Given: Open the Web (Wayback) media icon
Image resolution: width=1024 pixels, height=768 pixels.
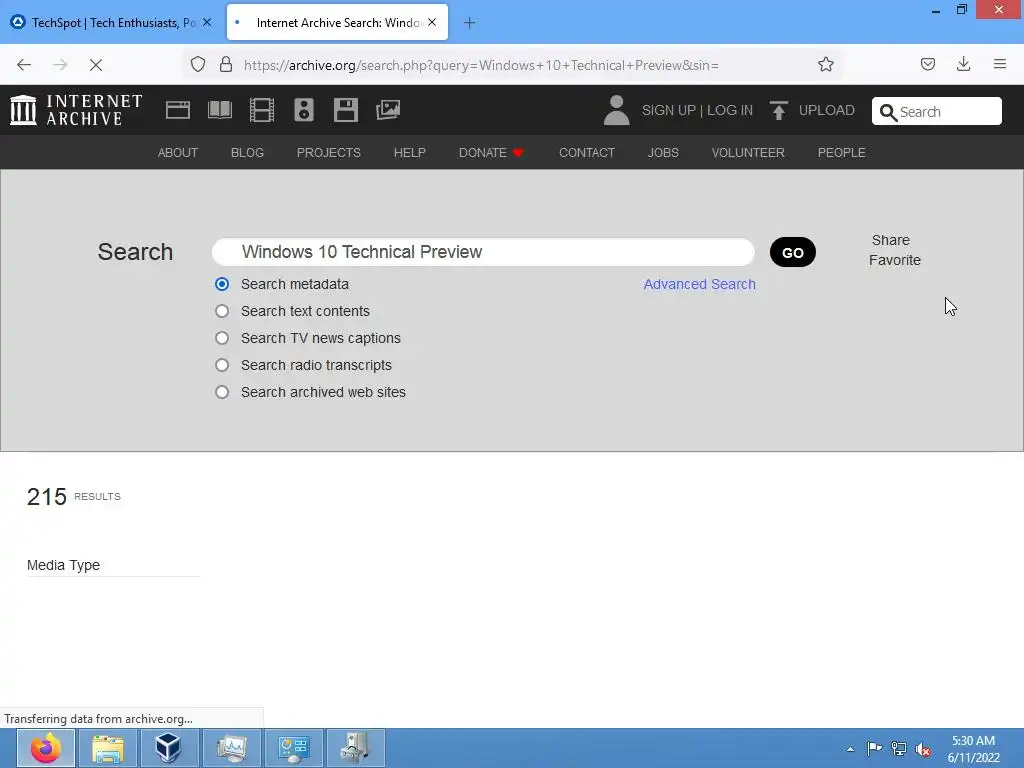Looking at the screenshot, I should [178, 110].
